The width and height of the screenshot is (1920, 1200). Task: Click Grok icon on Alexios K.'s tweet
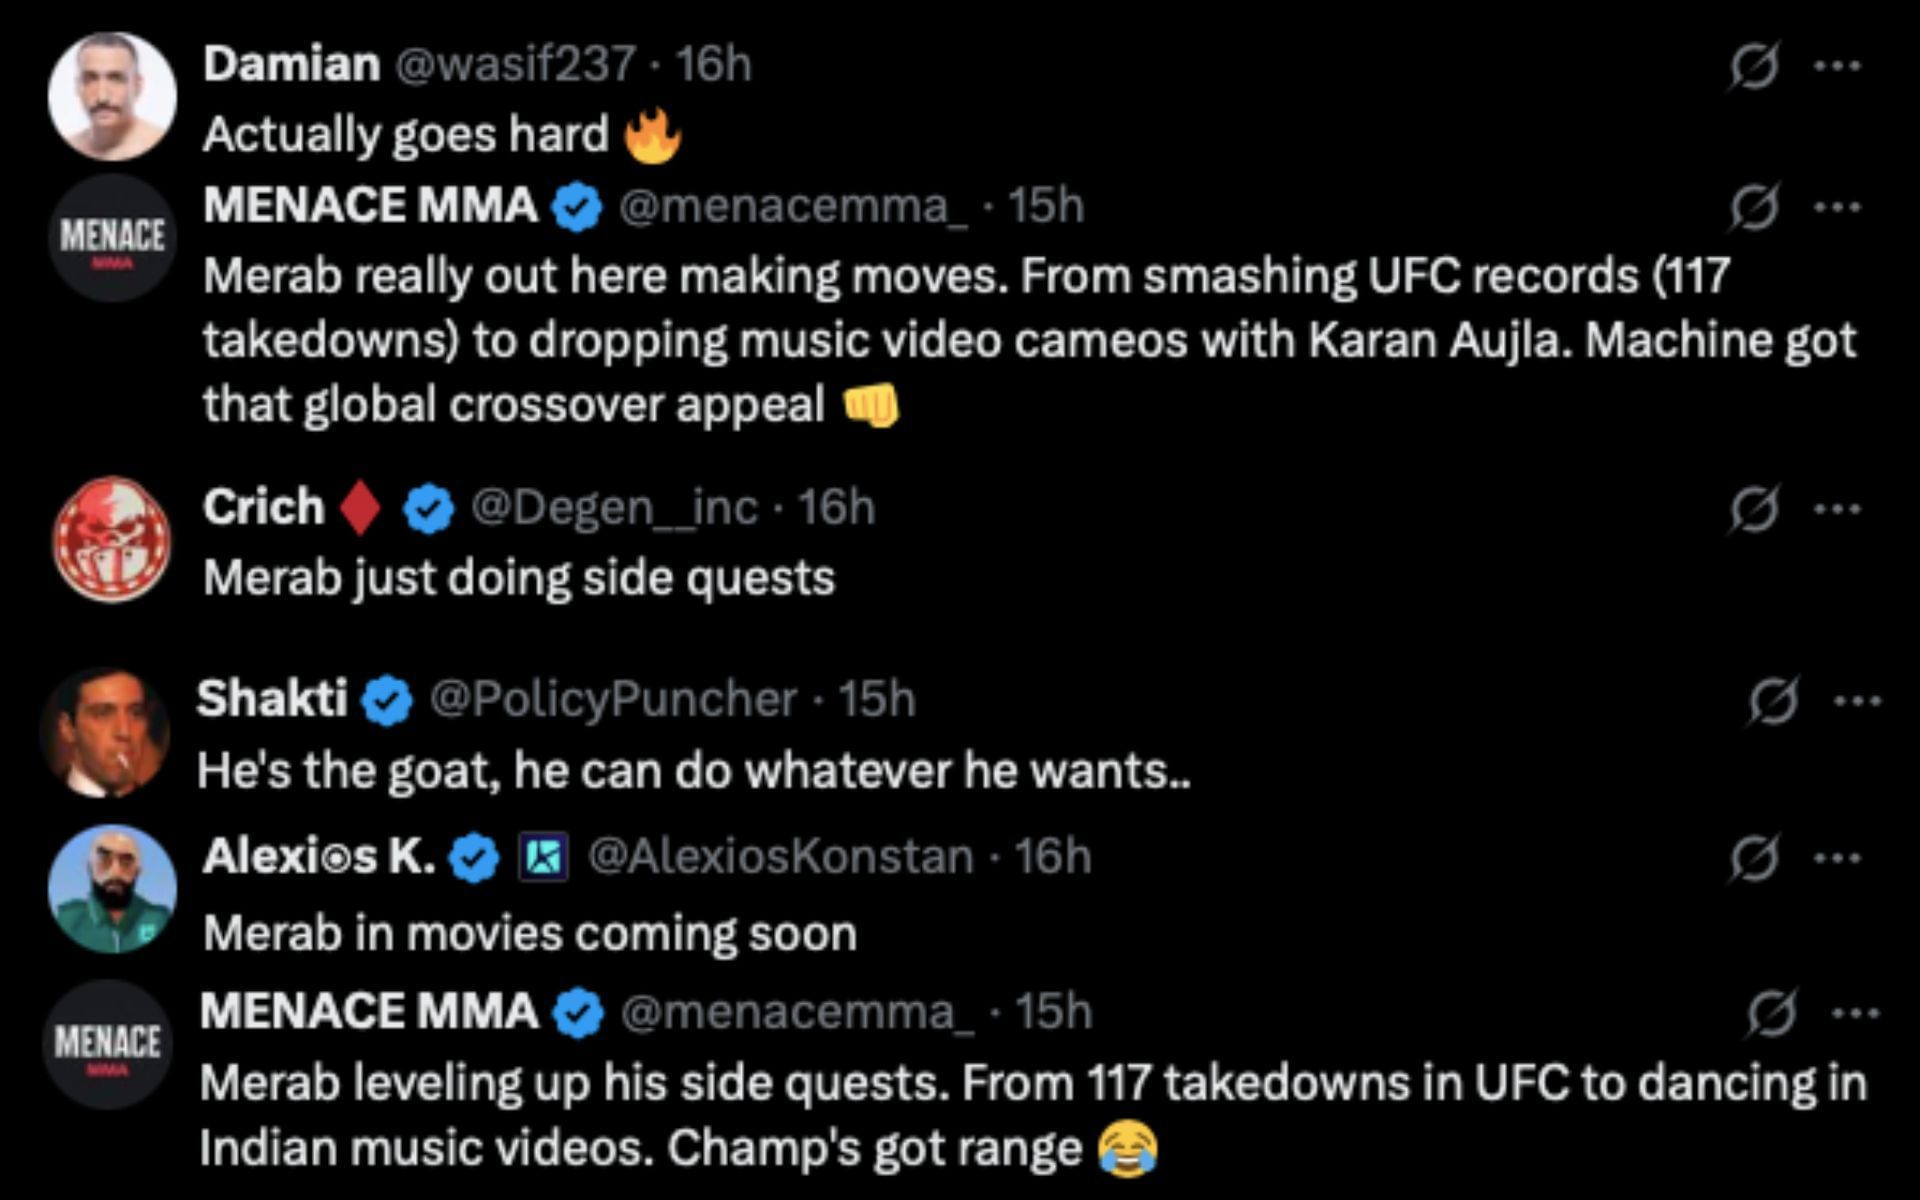click(1754, 858)
